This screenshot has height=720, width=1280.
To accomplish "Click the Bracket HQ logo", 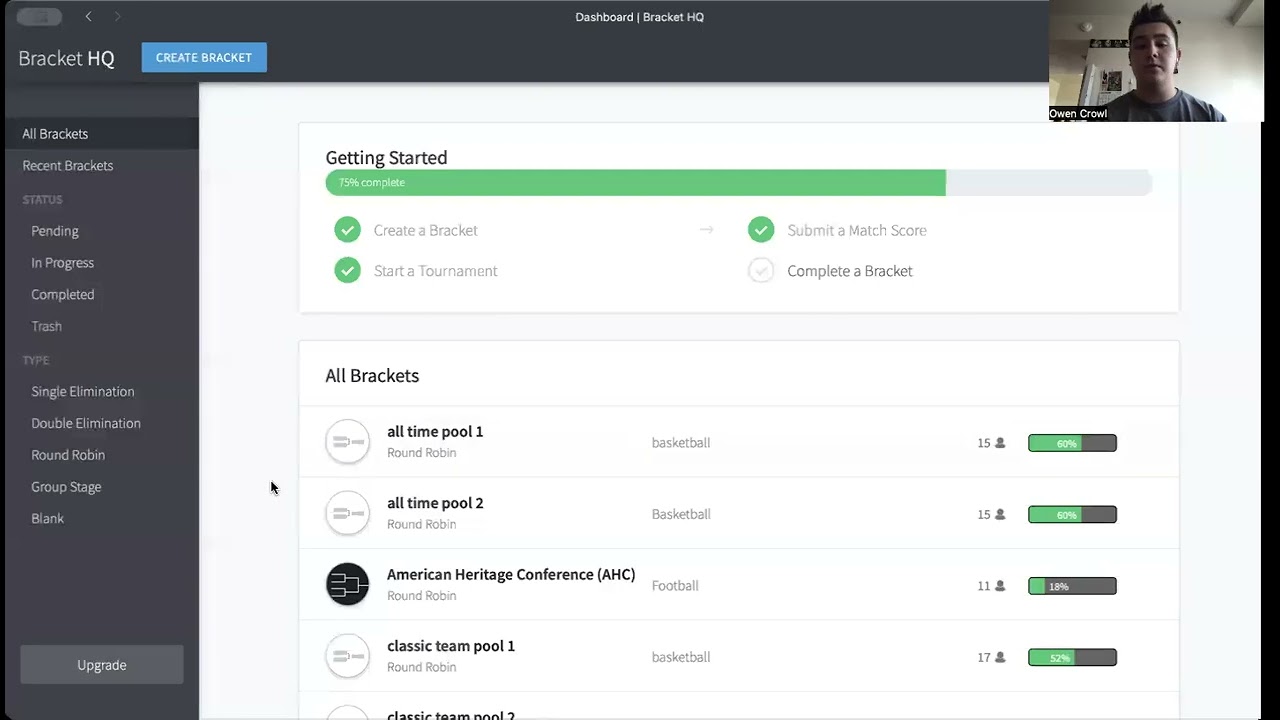I will click(66, 58).
